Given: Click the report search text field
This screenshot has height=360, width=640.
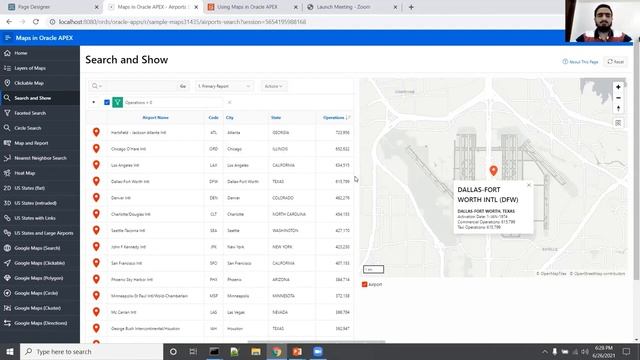Looking at the screenshot, I should (140, 86).
